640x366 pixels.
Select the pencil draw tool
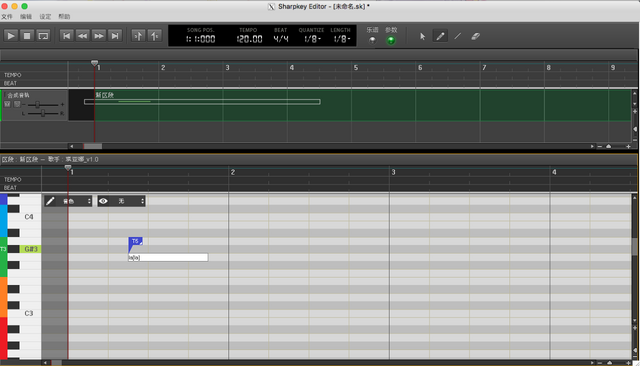tap(440, 36)
